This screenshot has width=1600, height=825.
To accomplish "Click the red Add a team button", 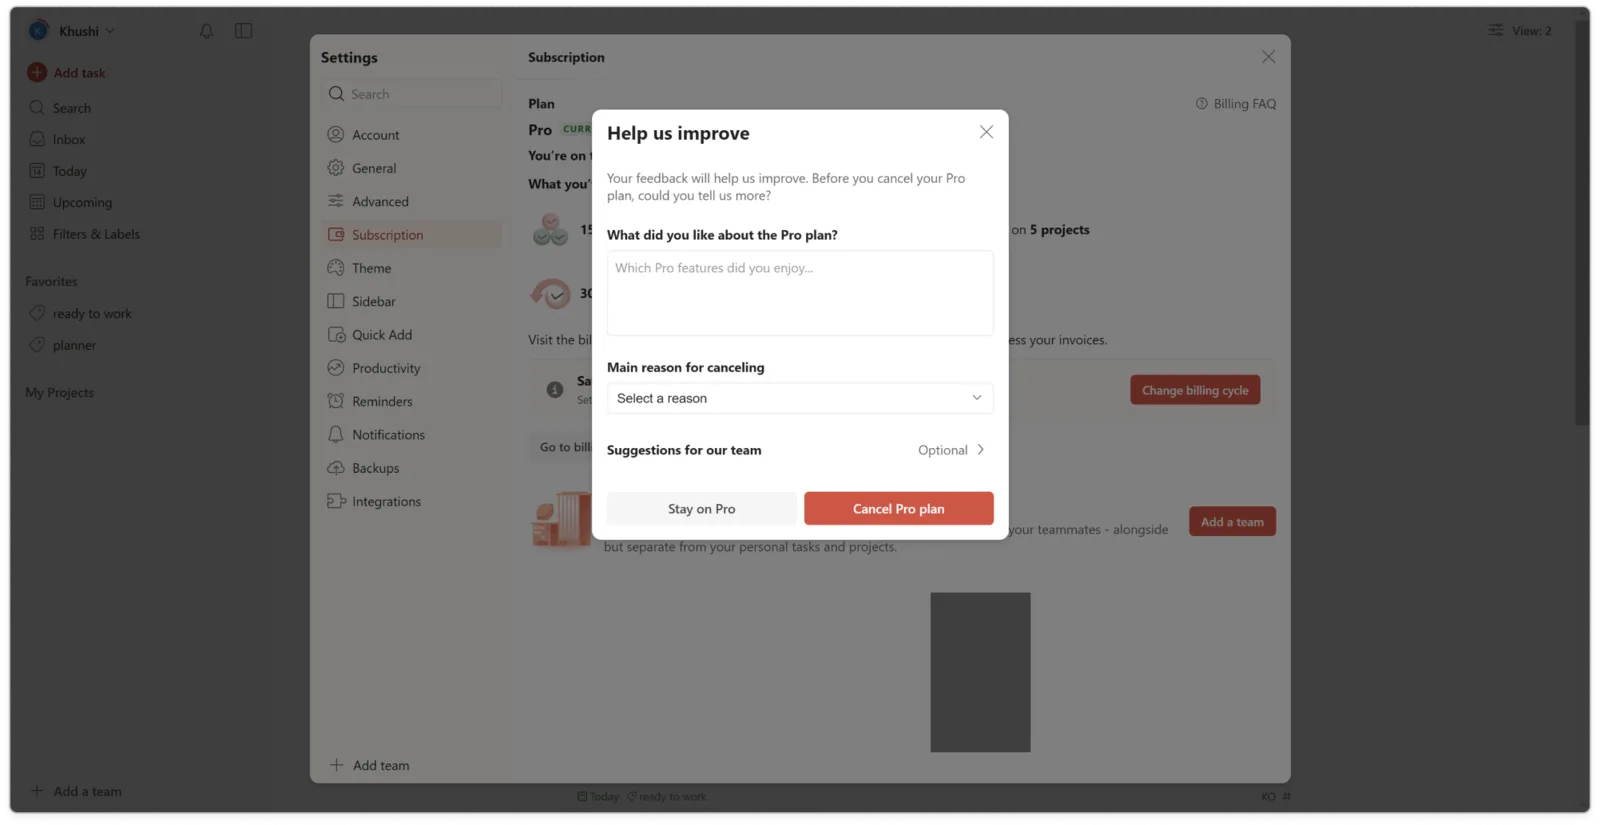I will (1232, 522).
